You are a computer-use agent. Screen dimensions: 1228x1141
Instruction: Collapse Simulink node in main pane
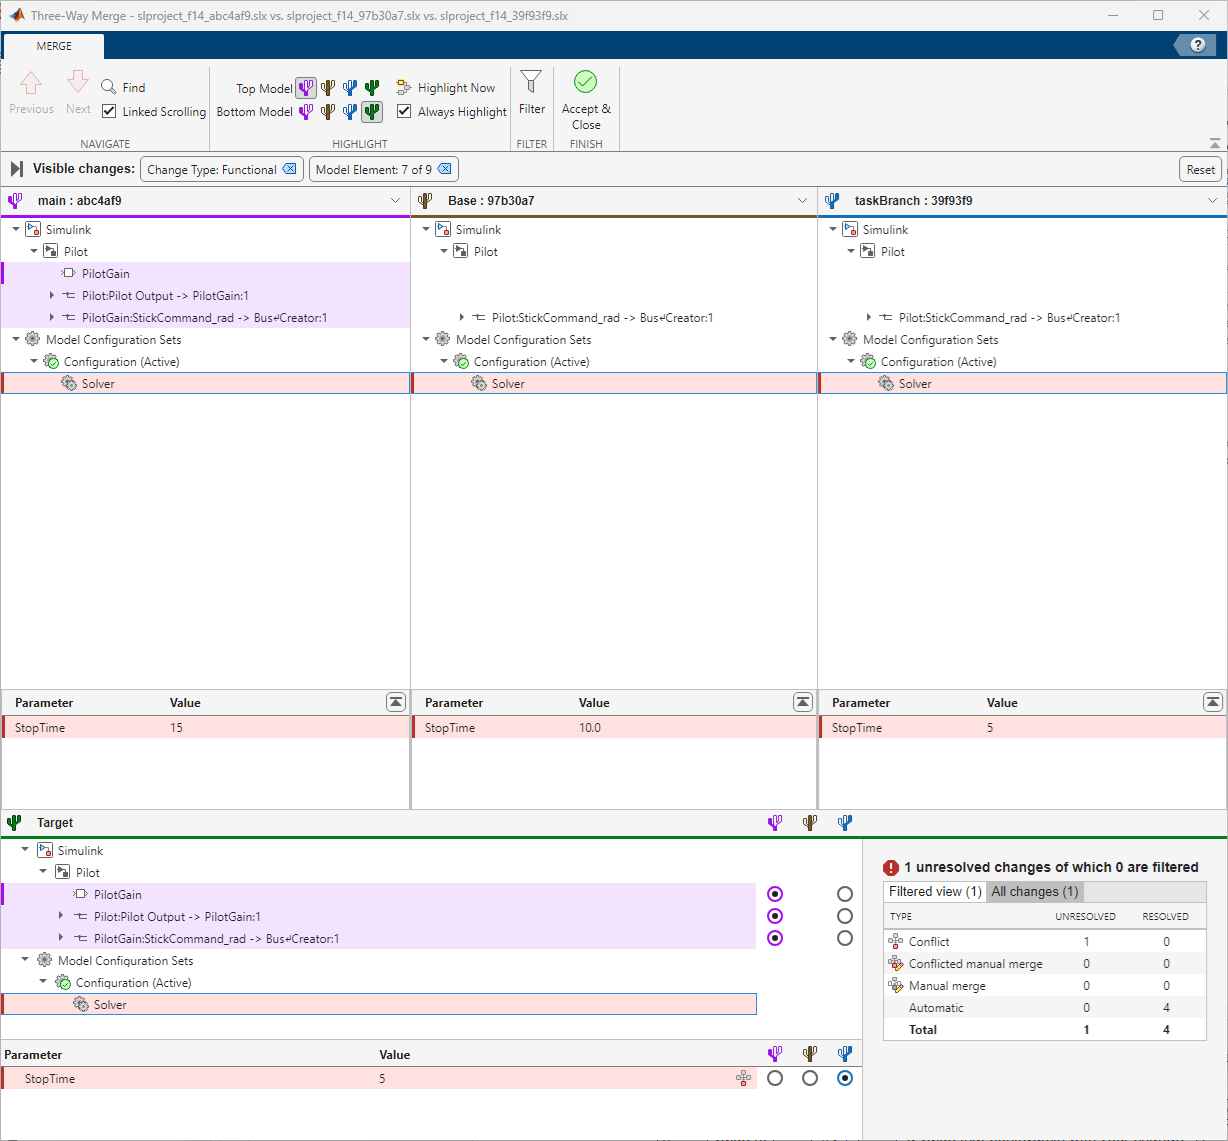point(16,230)
